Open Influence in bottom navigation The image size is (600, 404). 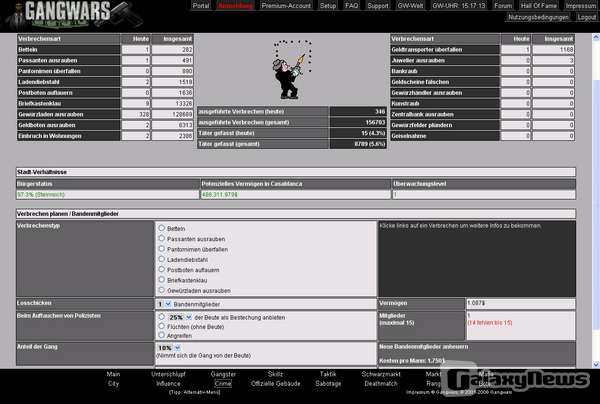[x=168, y=383]
